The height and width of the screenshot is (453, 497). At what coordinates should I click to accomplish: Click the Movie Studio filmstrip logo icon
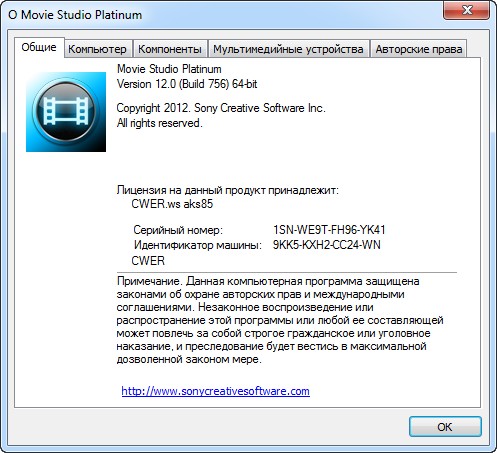66,112
